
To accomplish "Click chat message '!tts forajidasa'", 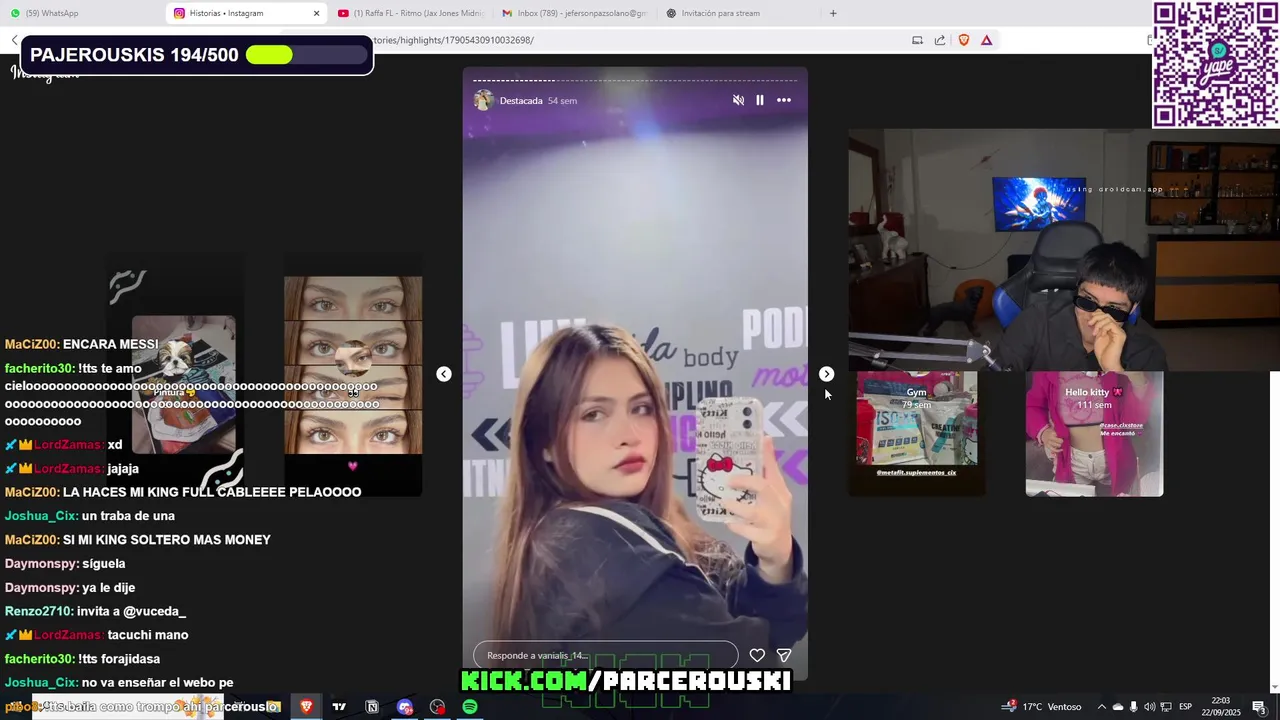I will [119, 659].
